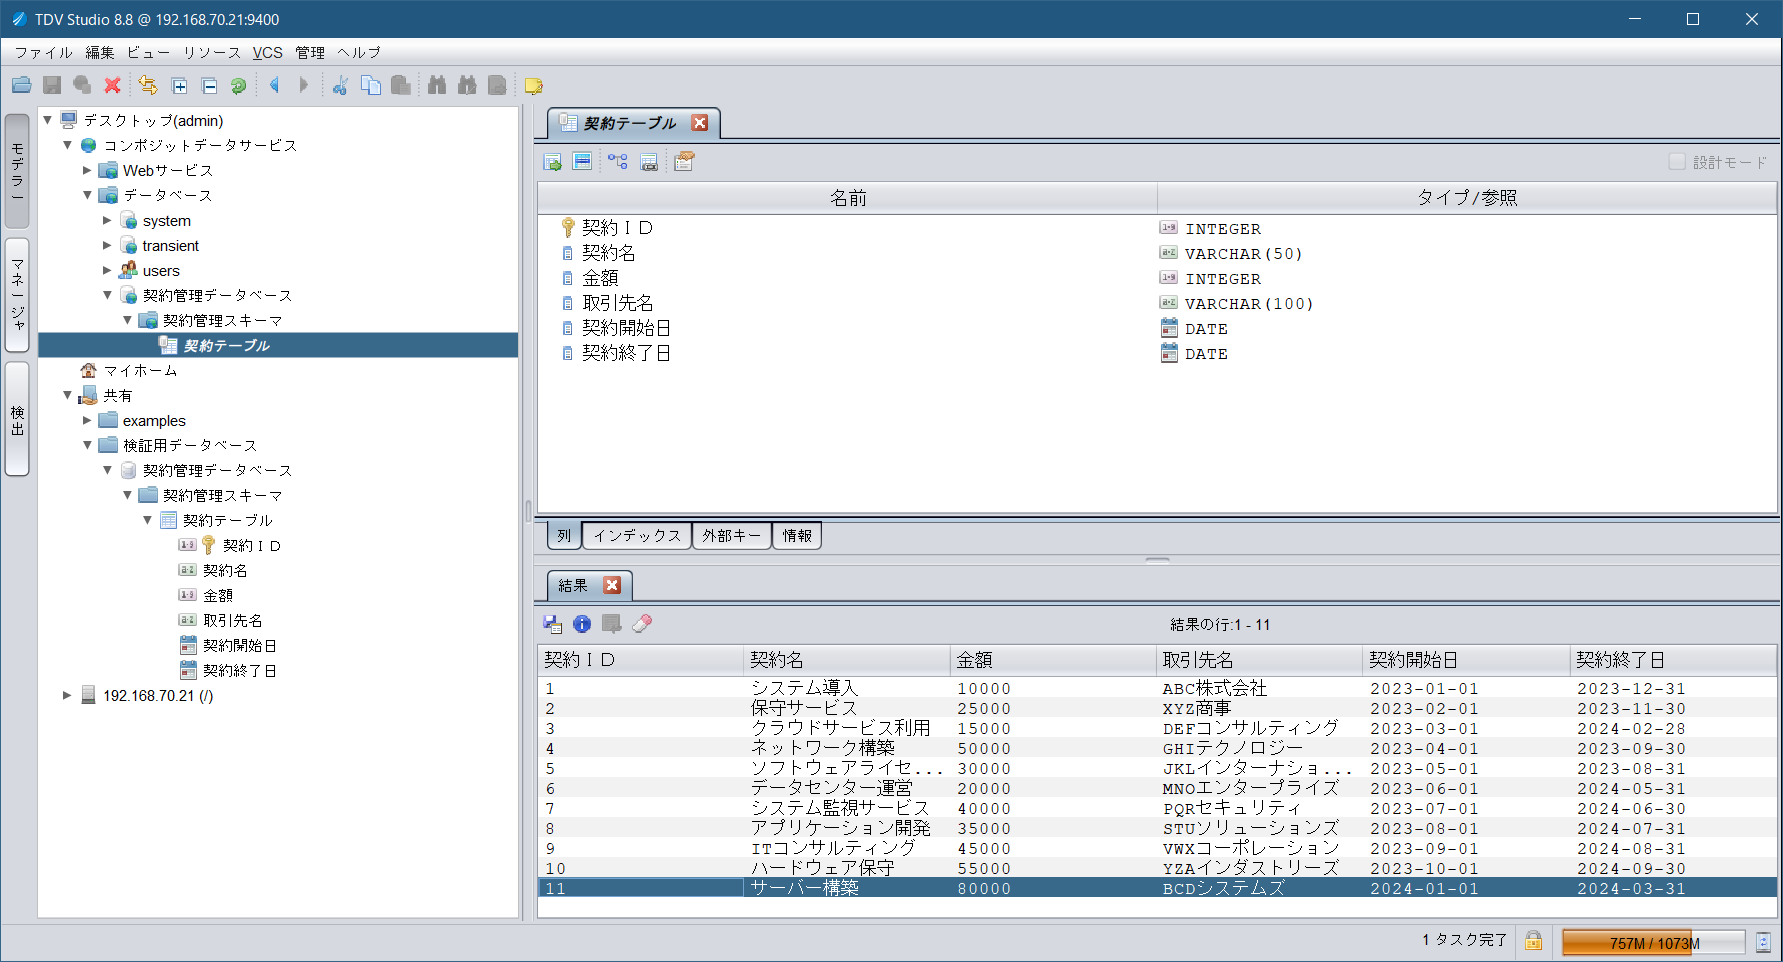This screenshot has width=1783, height=962.
Task: Click the 1 タスク完了 status text
Action: coord(1464,940)
